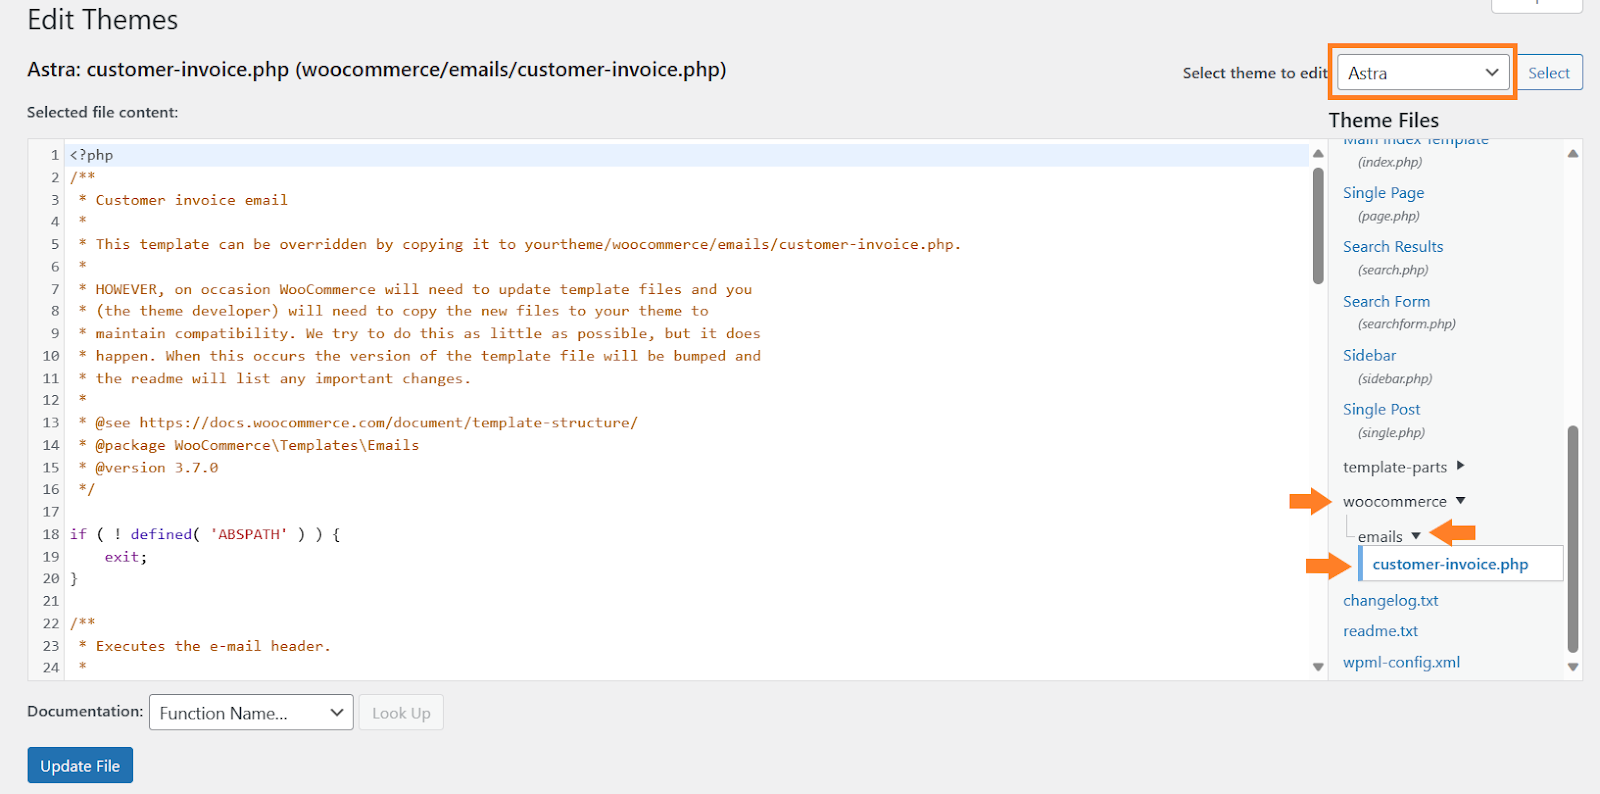The image size is (1600, 794).
Task: Click the '(searchform.php)' file name text
Action: 1407,324
